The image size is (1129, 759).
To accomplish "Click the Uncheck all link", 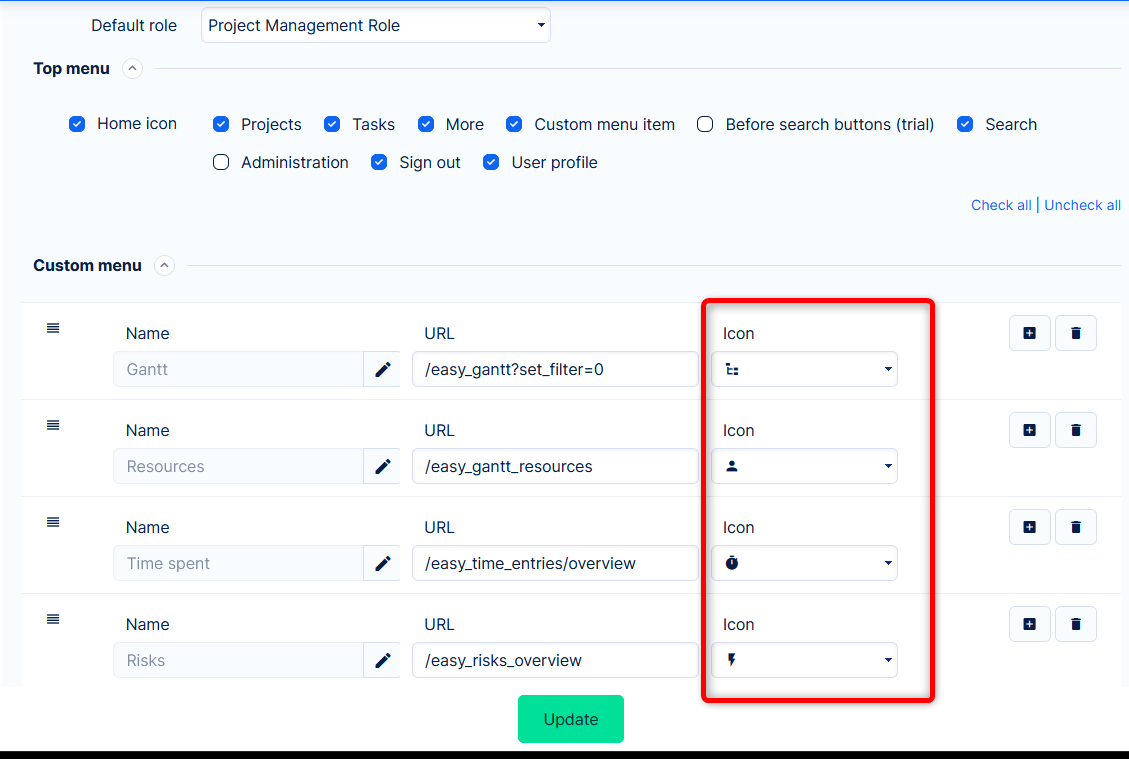I will [x=1082, y=205].
